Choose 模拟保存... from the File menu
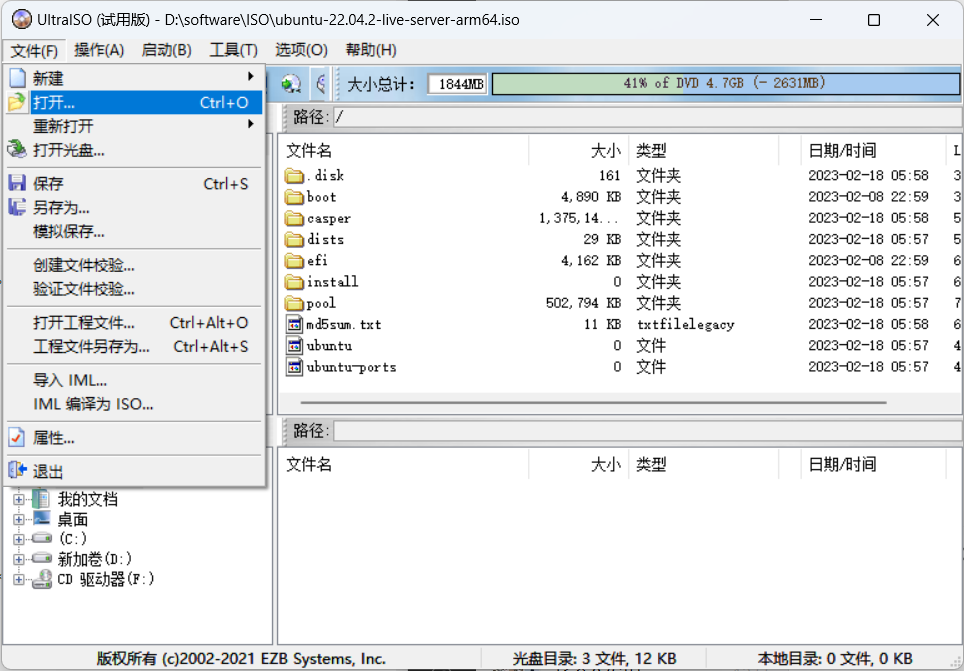The image size is (964, 671). pyautogui.click(x=135, y=232)
